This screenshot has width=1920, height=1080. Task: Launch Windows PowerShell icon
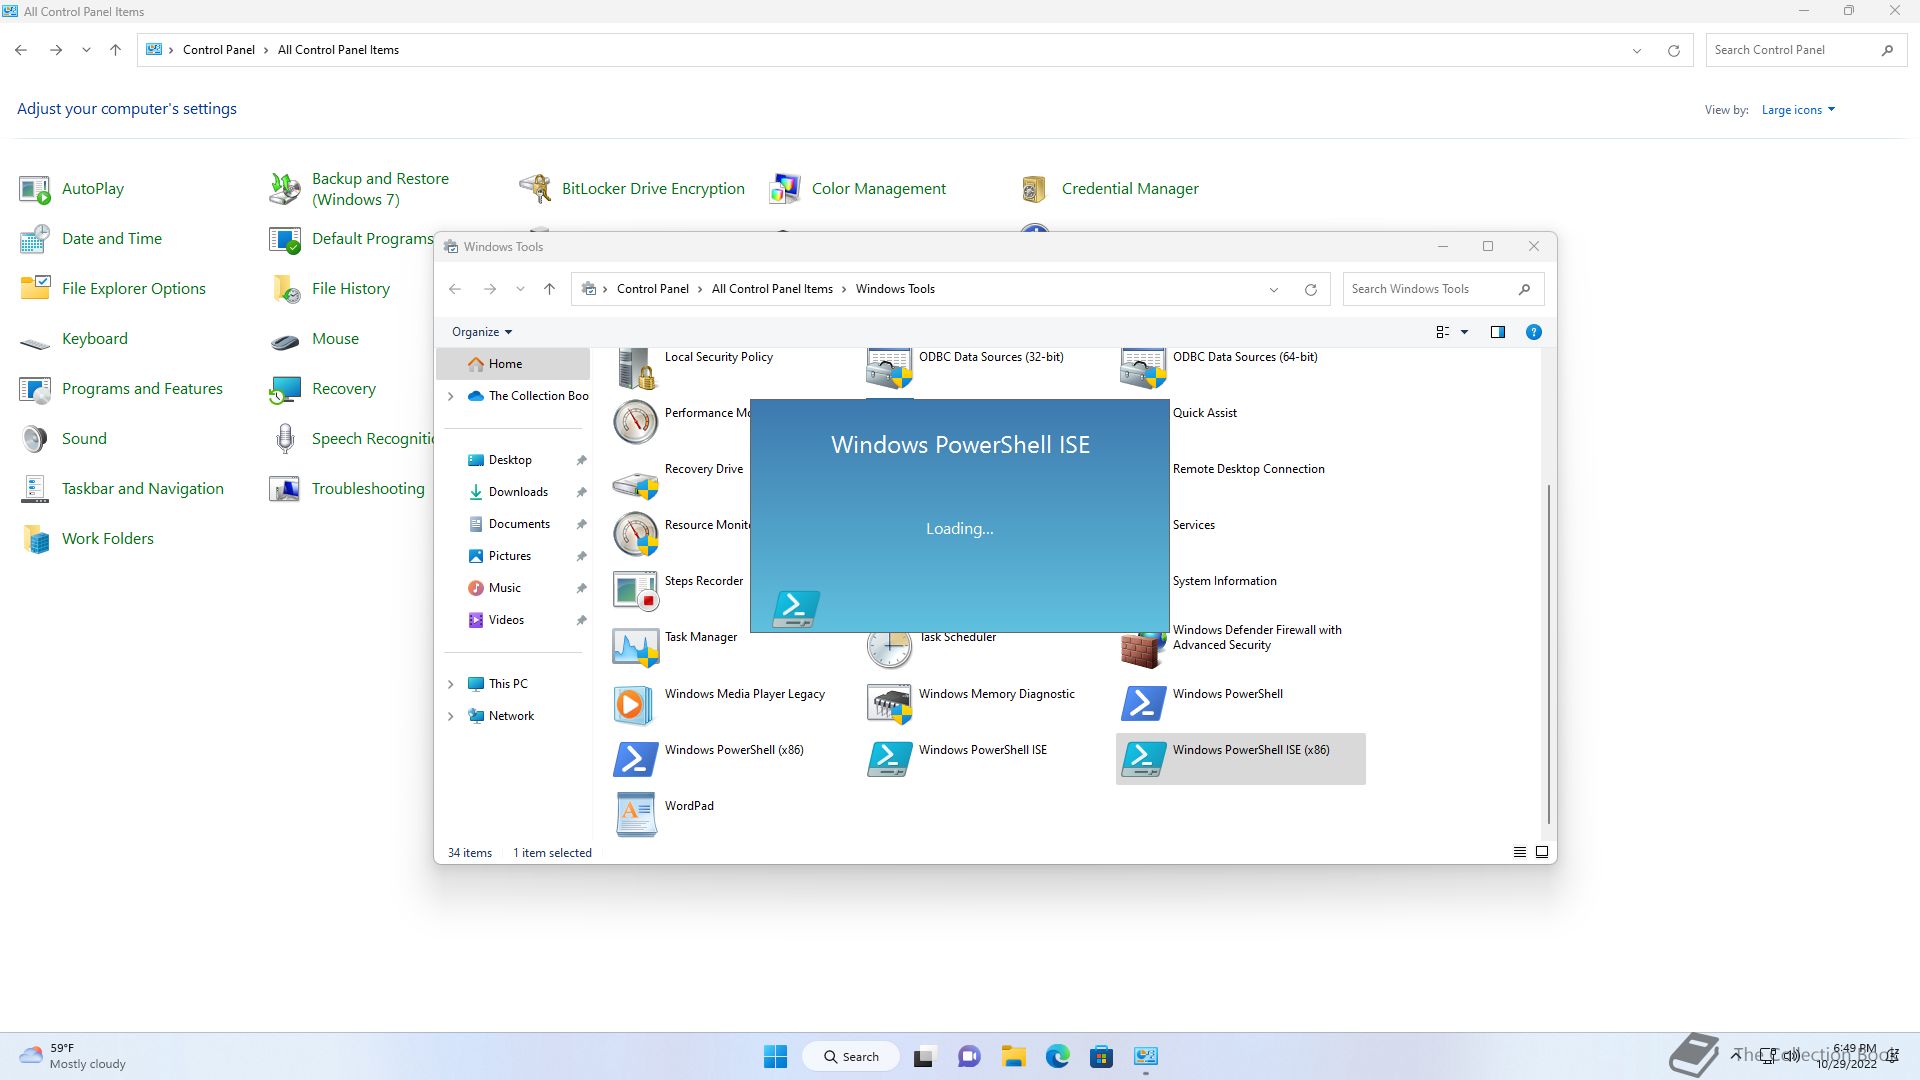[1142, 703]
